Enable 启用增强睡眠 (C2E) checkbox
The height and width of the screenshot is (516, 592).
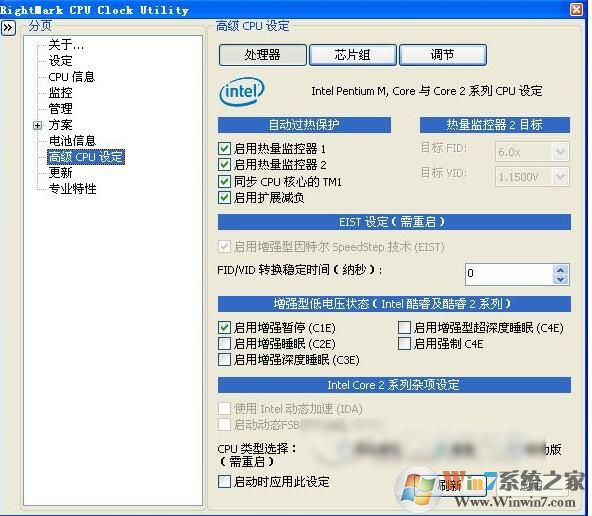tap(224, 343)
